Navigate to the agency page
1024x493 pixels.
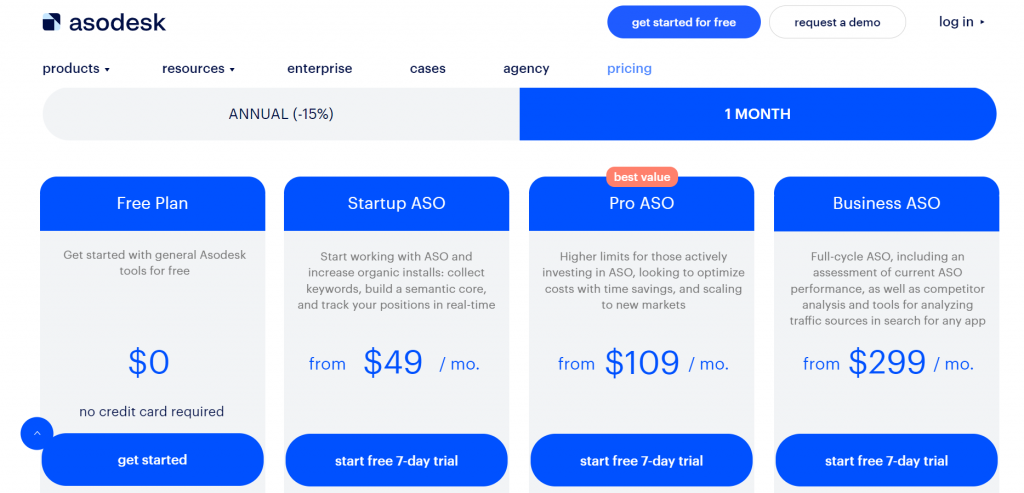click(526, 69)
